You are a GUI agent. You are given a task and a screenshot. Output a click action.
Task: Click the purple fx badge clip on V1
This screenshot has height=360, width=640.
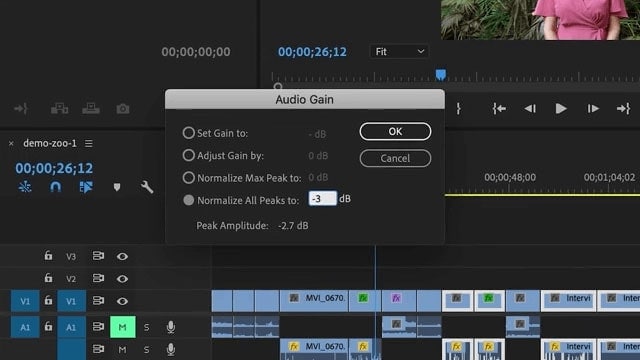pos(398,301)
